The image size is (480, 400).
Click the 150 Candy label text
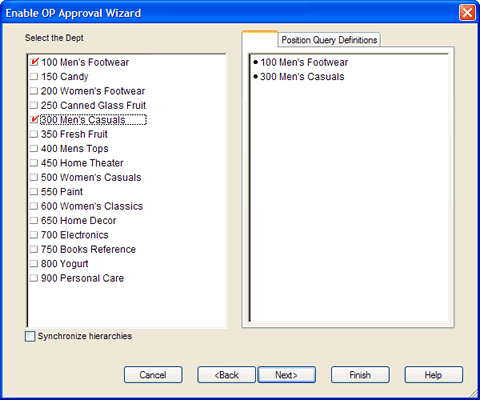pos(65,77)
